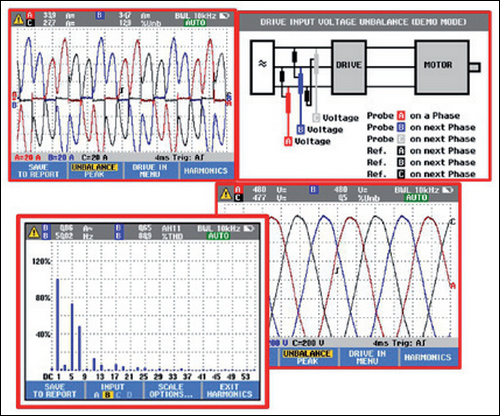Open SCALE OPTIONS on harmonics screen
Viewport: 500px width, 416px height.
click(171, 390)
